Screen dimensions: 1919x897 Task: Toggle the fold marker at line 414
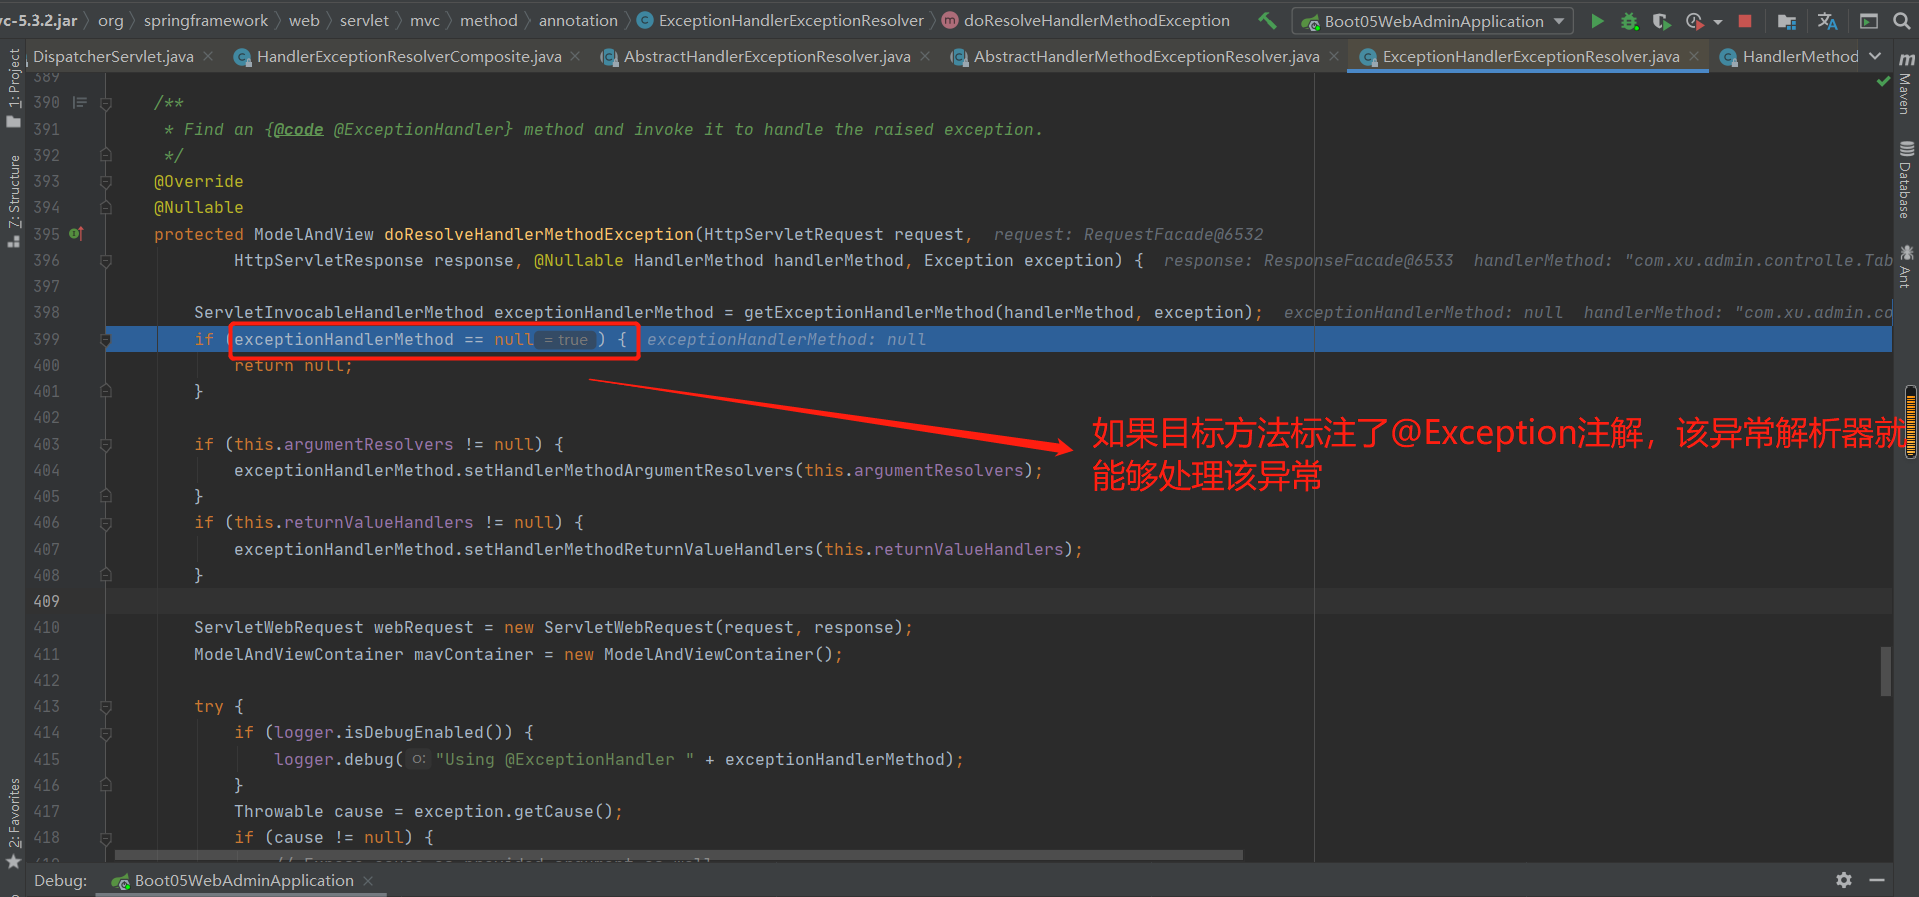(x=105, y=732)
